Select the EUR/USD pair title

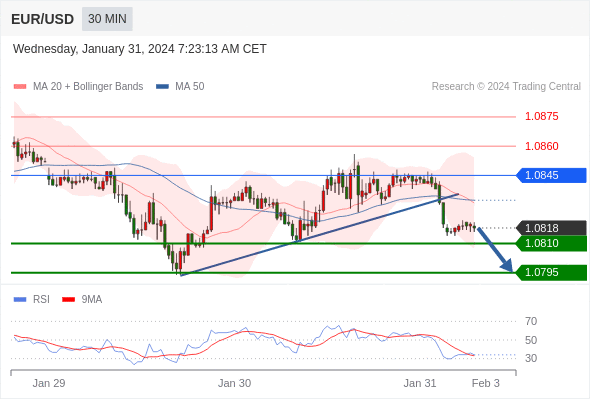coord(43,19)
